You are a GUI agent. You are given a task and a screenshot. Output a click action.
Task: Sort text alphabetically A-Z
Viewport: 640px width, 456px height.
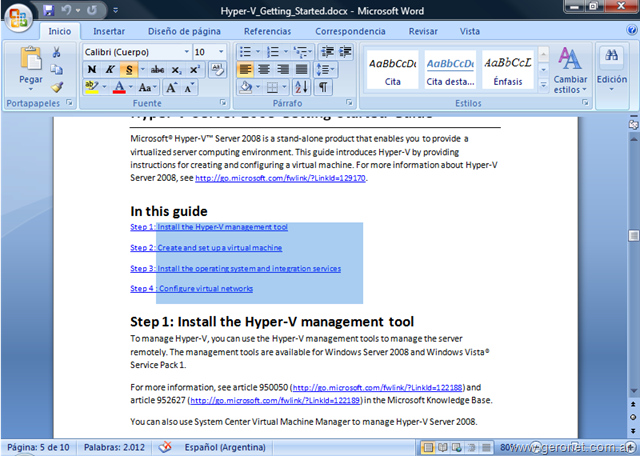click(302, 87)
